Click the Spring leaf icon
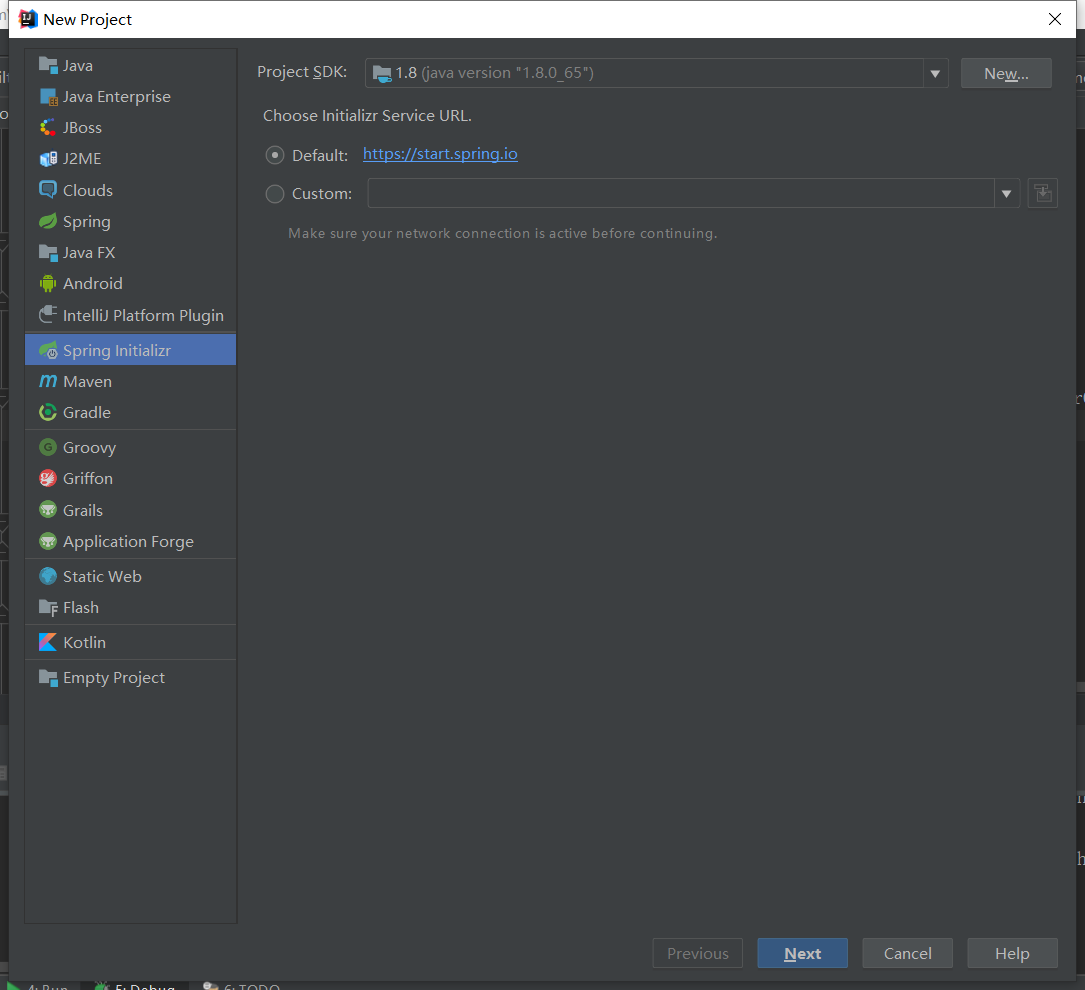Viewport: 1085px width, 990px height. click(x=48, y=221)
